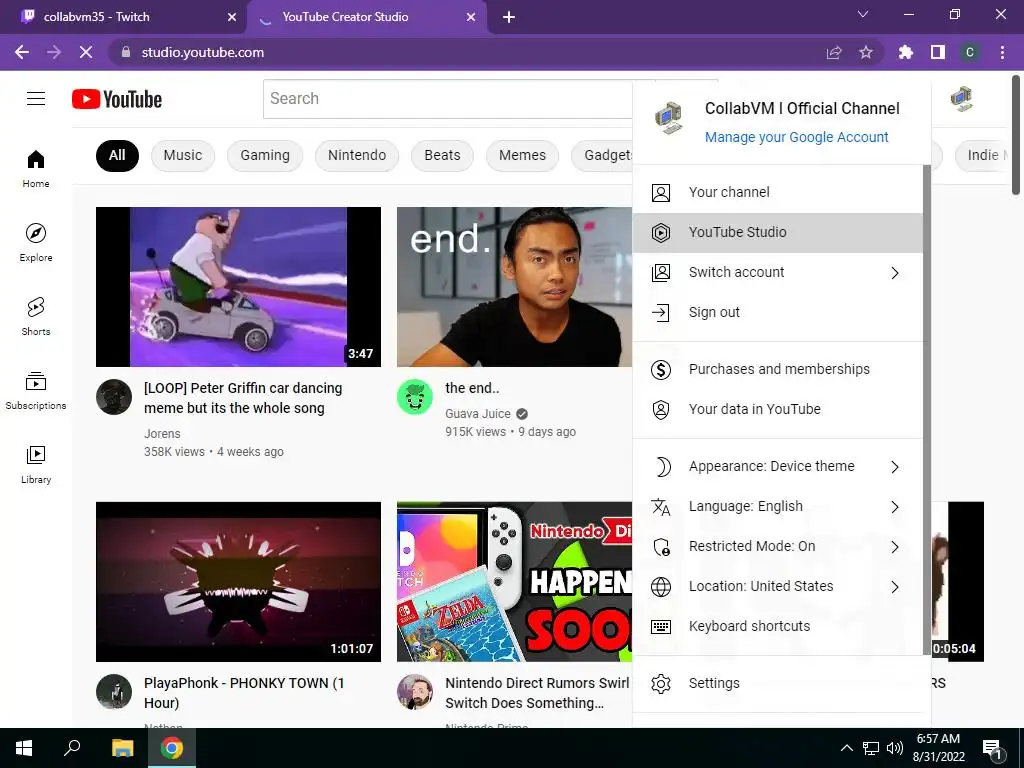Expand the Switch account submenu

pyautogui.click(x=895, y=273)
